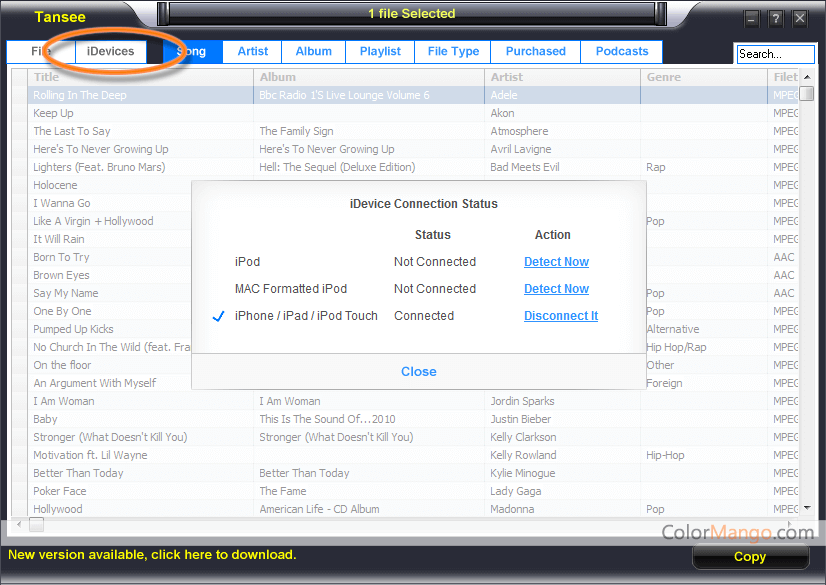826x585 pixels.
Task: Select the Podcasts tab
Action: [622, 51]
